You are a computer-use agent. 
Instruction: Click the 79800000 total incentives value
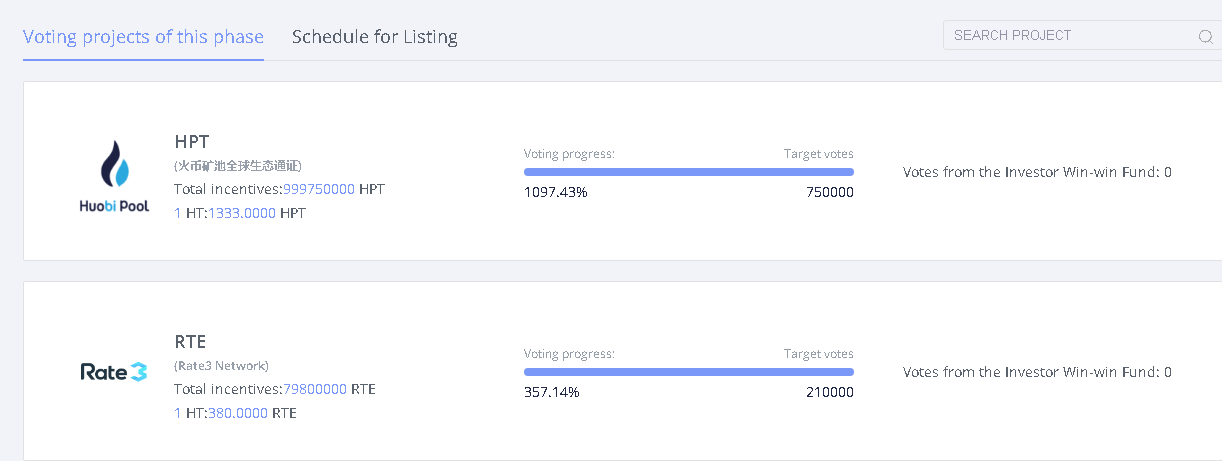[315, 389]
